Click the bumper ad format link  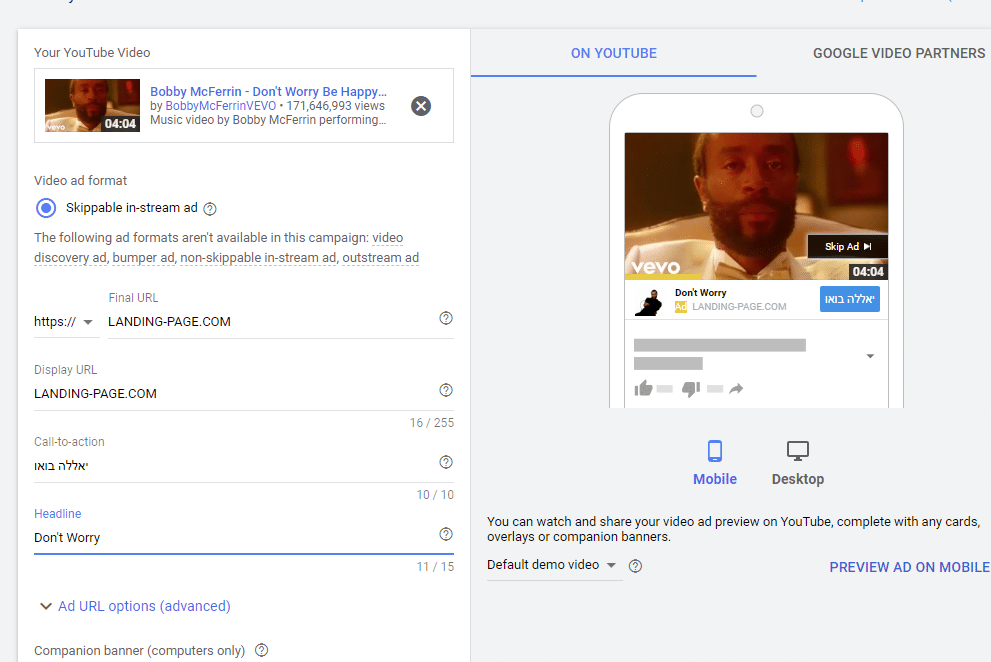click(x=143, y=257)
